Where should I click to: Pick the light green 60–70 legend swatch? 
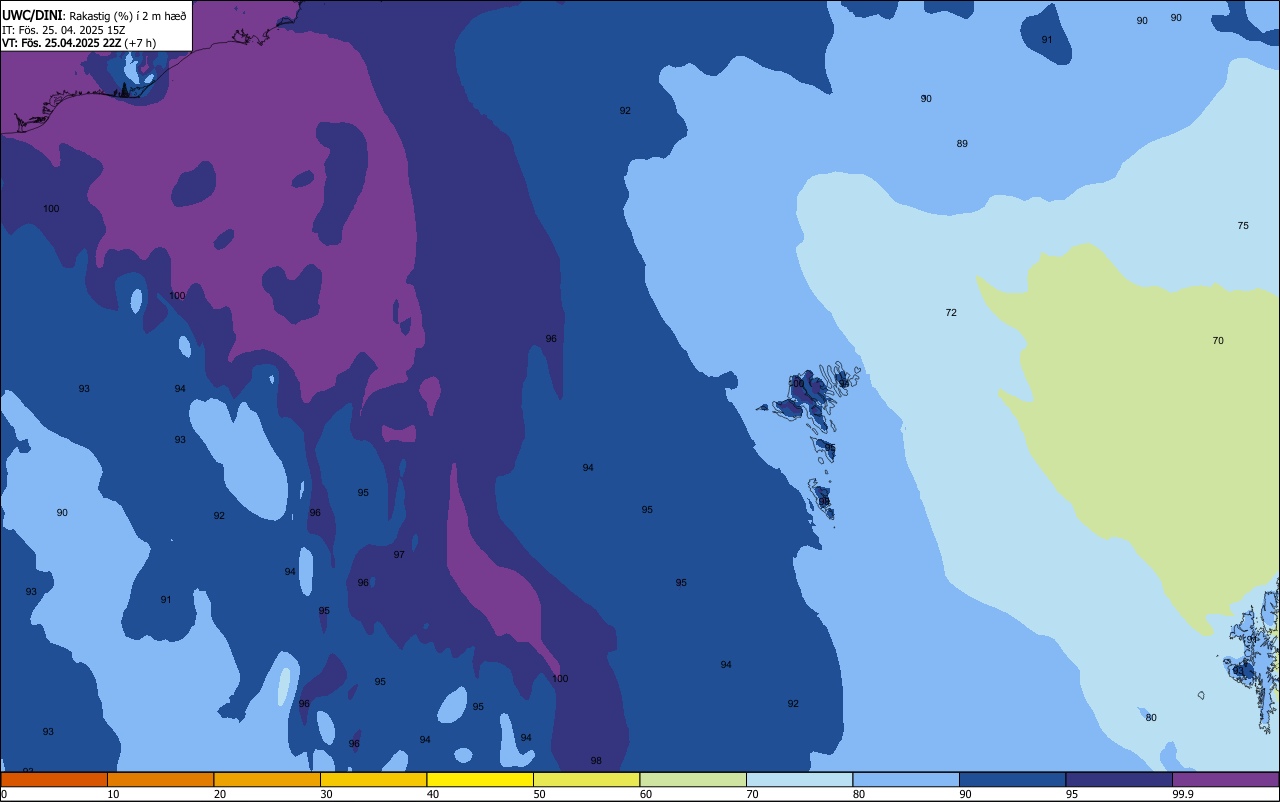[693, 779]
